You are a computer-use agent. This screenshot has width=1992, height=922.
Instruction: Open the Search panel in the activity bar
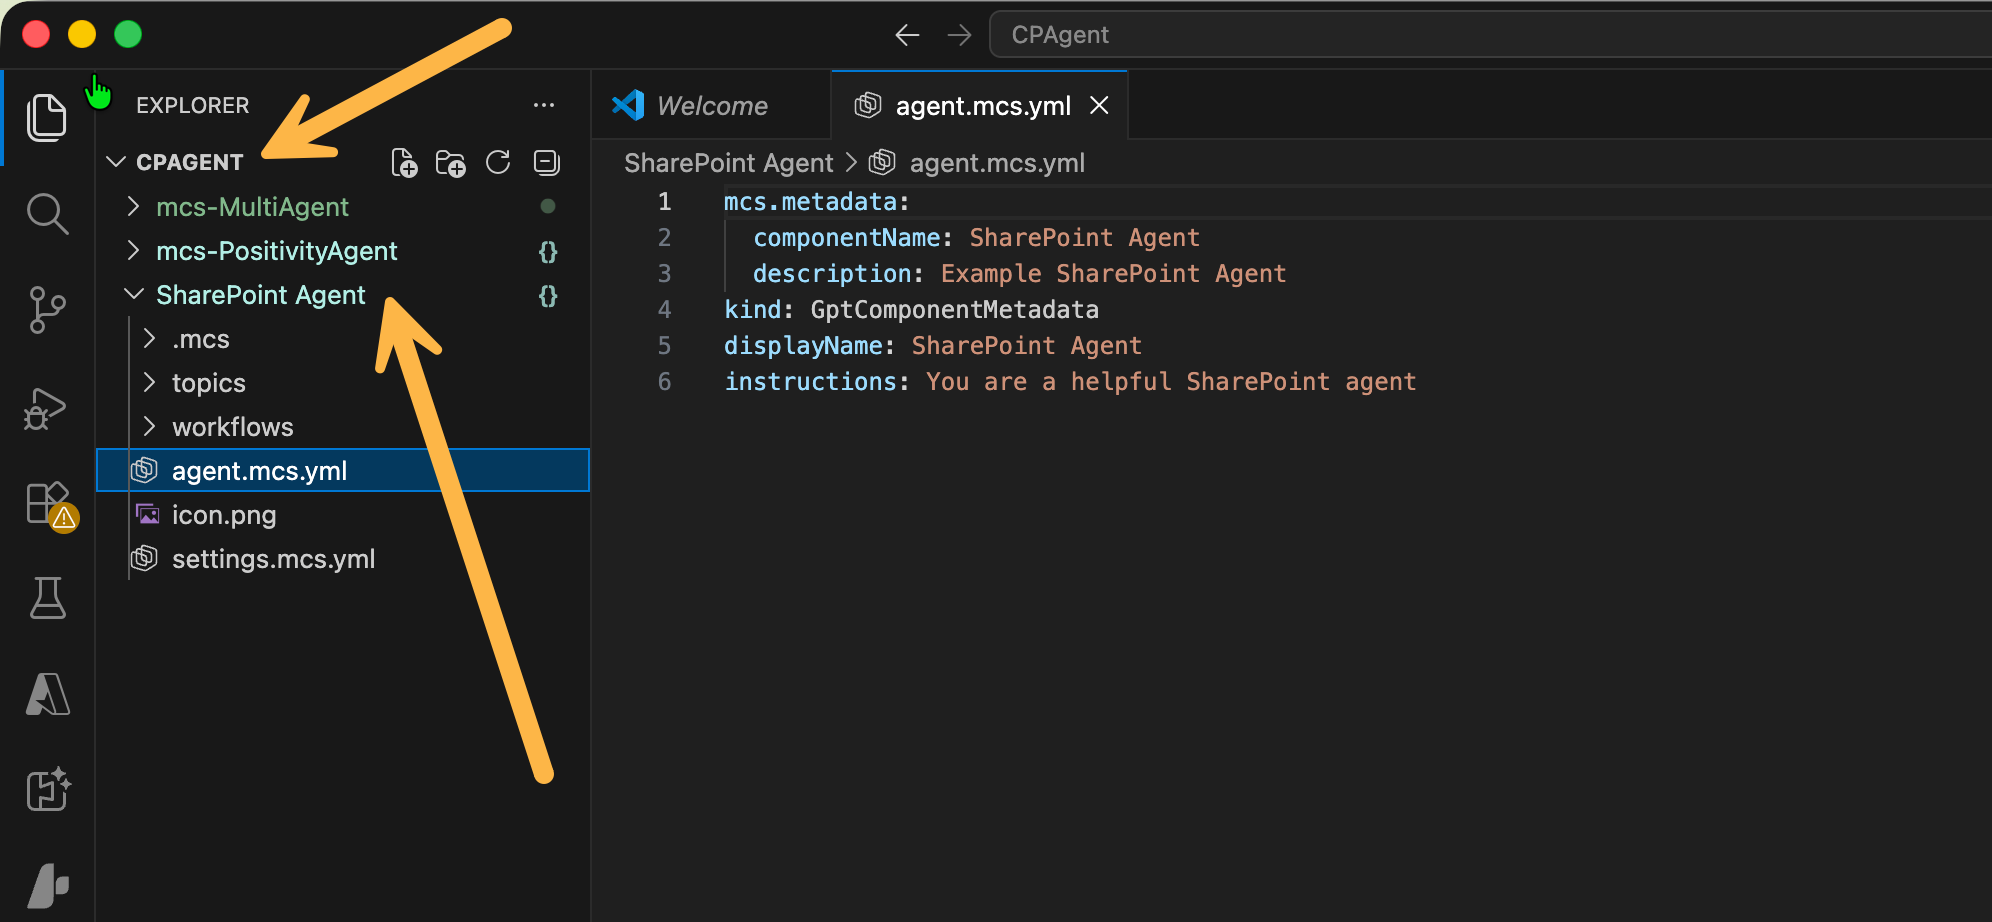pos(46,213)
